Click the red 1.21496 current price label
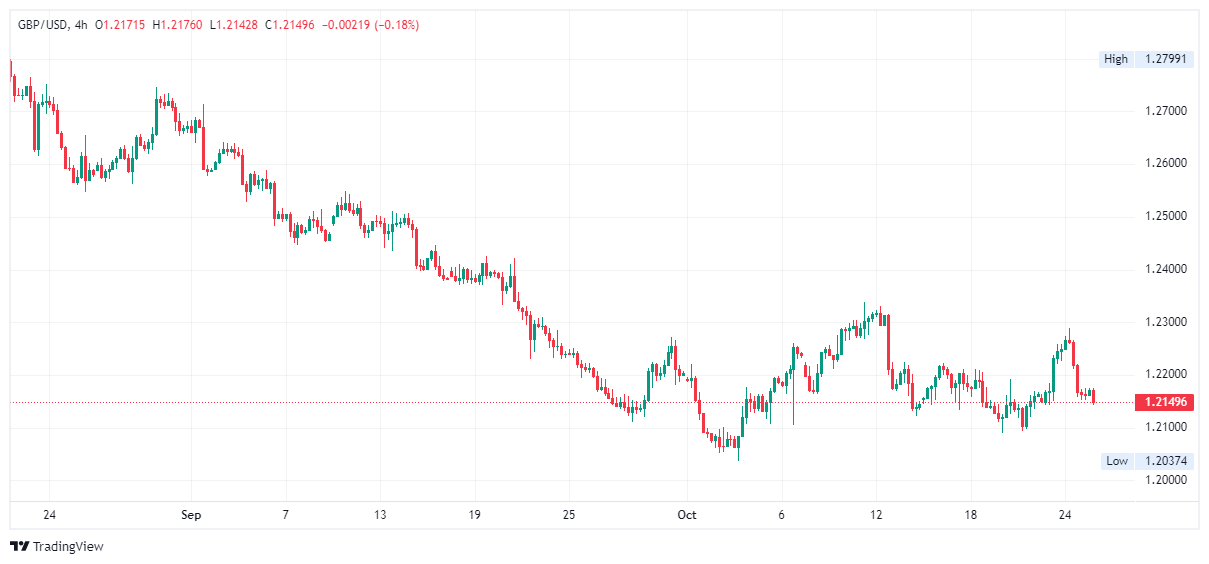The image size is (1209, 564). pyautogui.click(x=1165, y=402)
